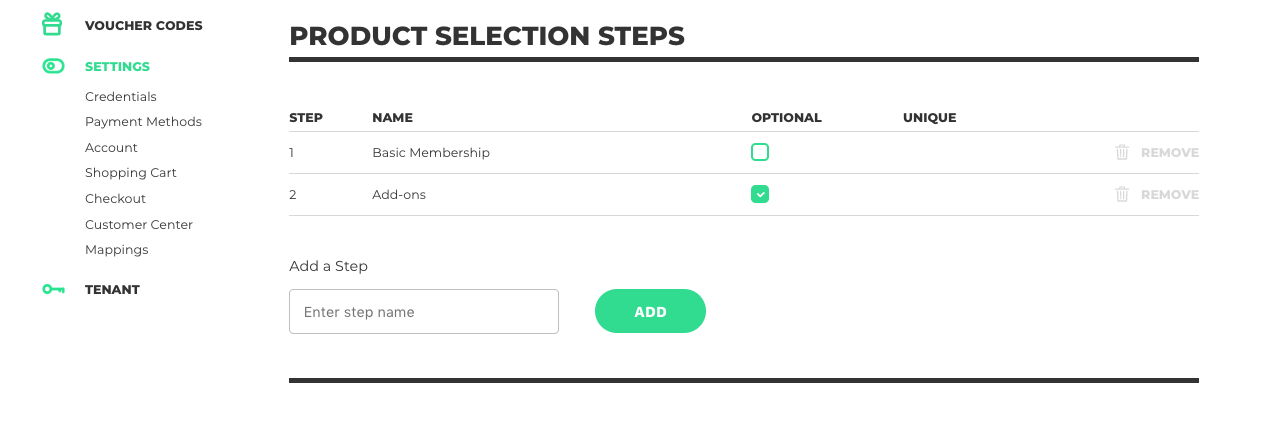
Task: Click trash icon for Basic Membership step
Action: (x=1122, y=152)
